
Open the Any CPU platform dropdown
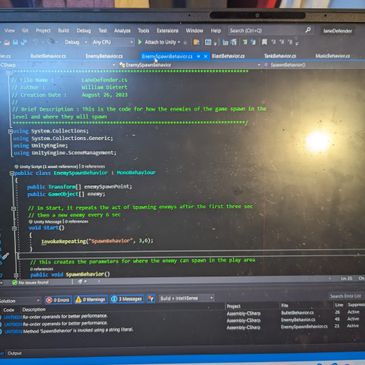point(112,42)
